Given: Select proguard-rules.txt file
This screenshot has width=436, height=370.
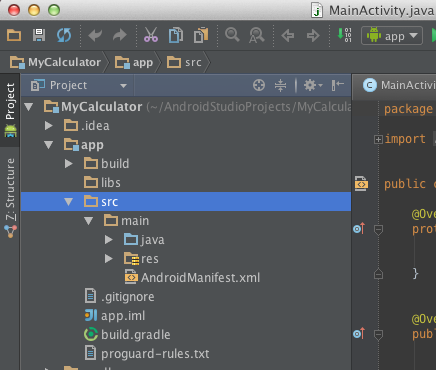Looking at the screenshot, I should point(186,354).
